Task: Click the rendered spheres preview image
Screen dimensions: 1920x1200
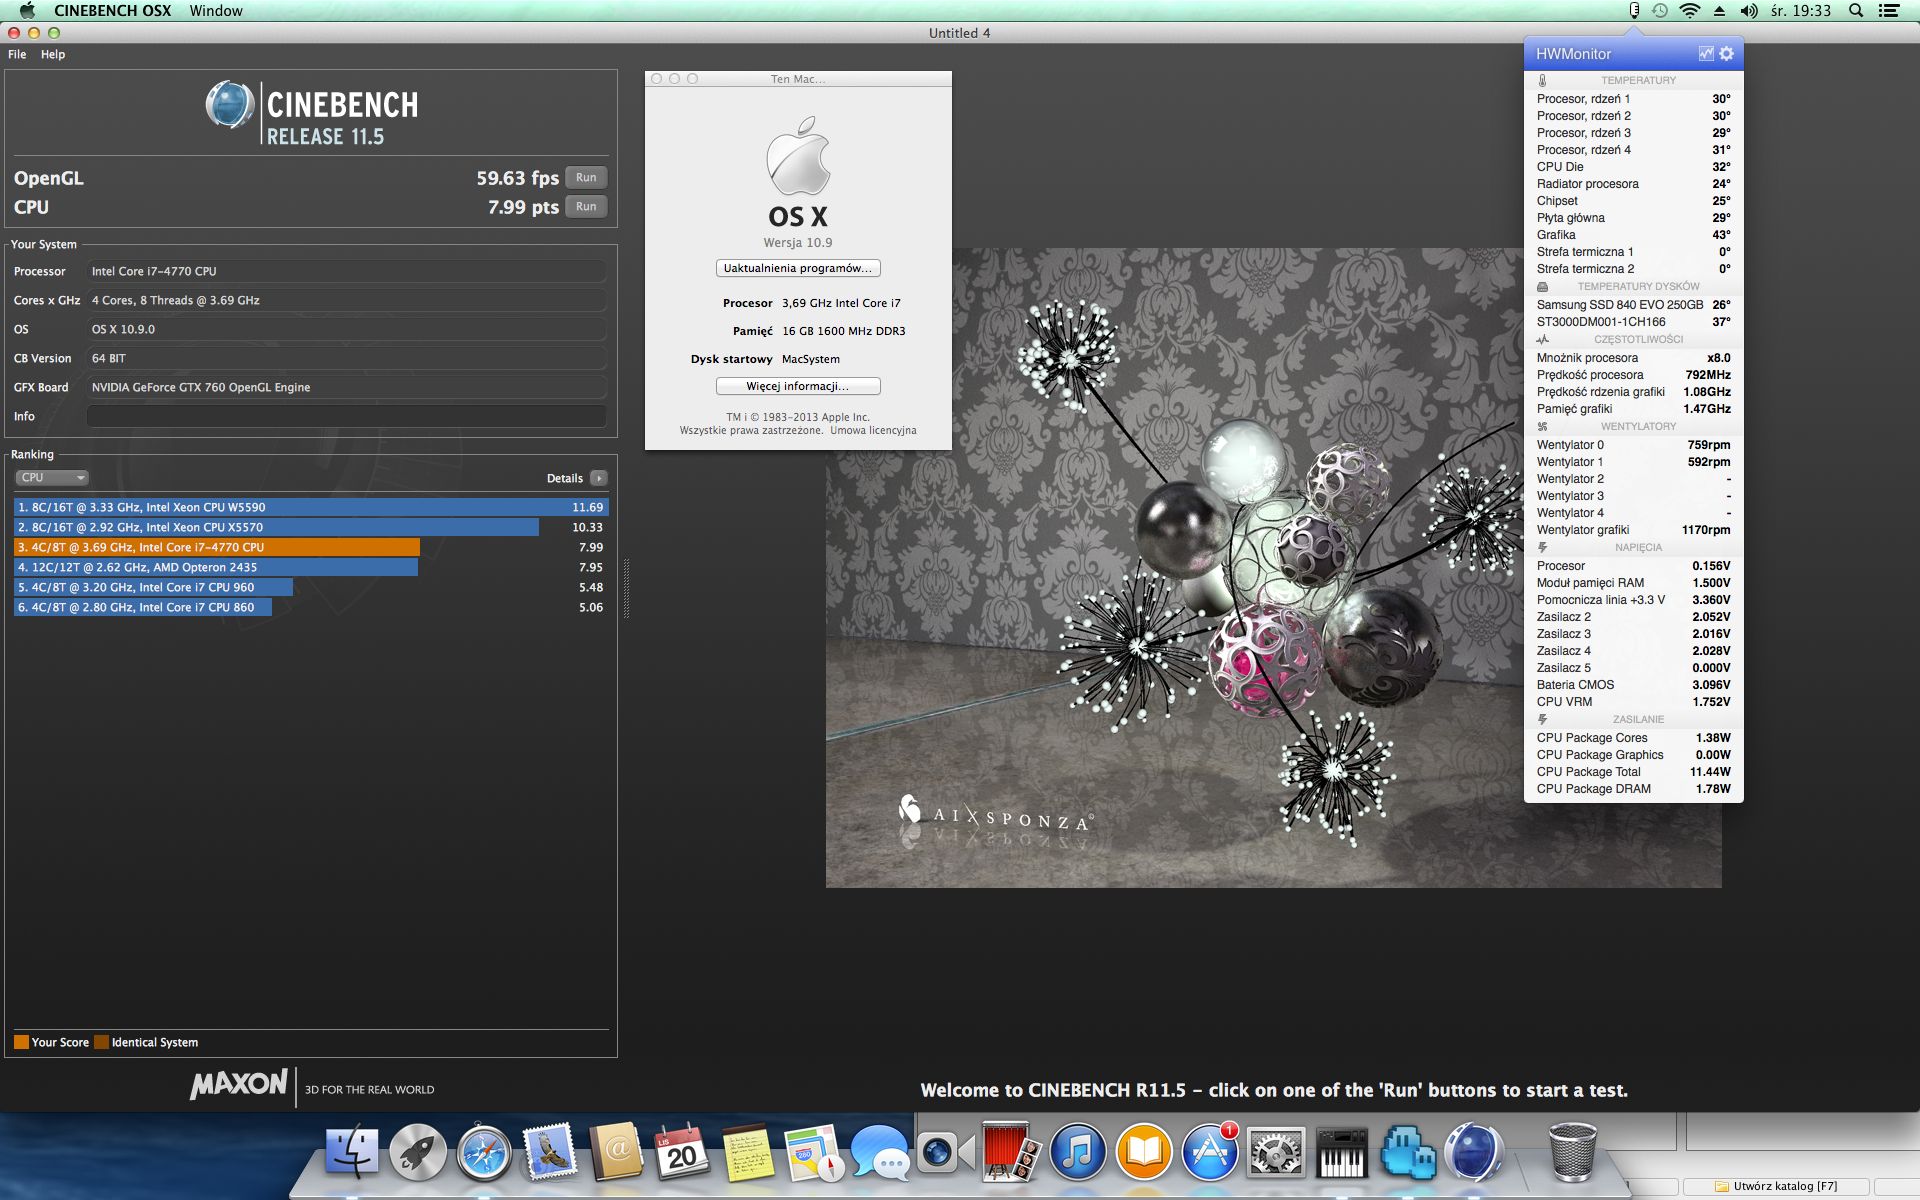Action: point(1273,568)
